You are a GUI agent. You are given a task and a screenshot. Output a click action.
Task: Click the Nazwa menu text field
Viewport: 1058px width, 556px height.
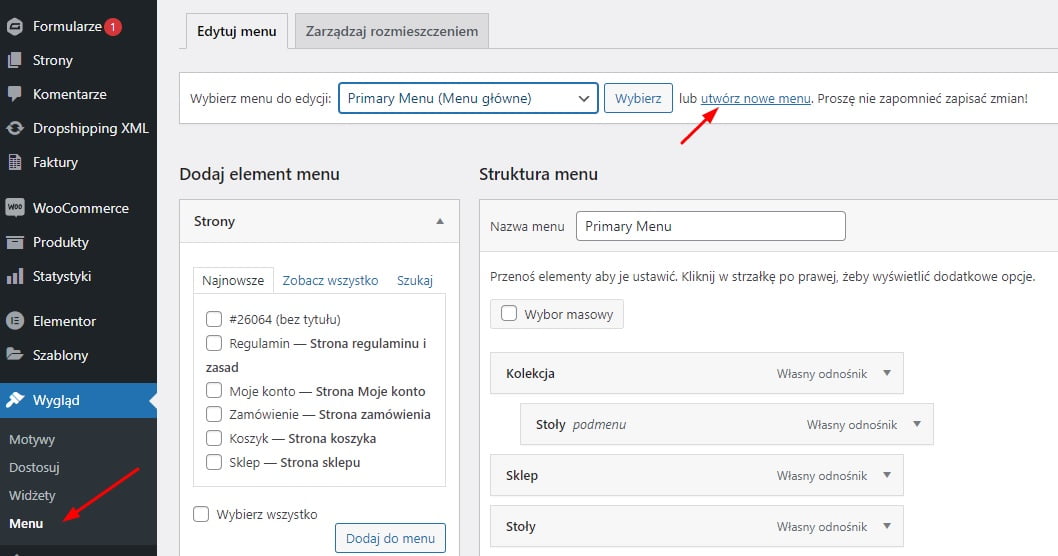point(711,226)
